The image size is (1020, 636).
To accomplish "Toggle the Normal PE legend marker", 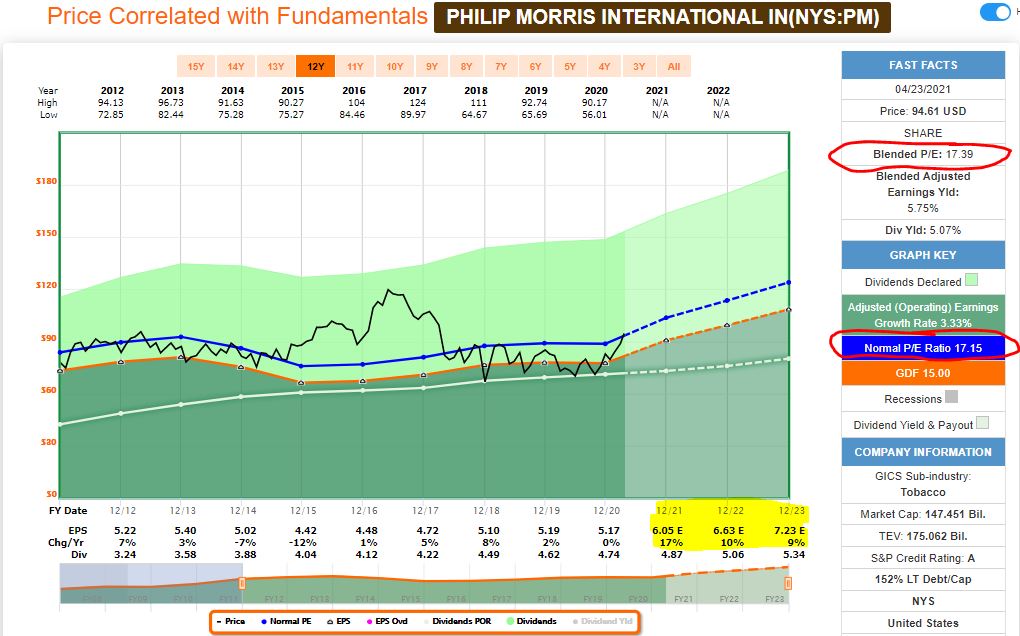I will pyautogui.click(x=286, y=621).
